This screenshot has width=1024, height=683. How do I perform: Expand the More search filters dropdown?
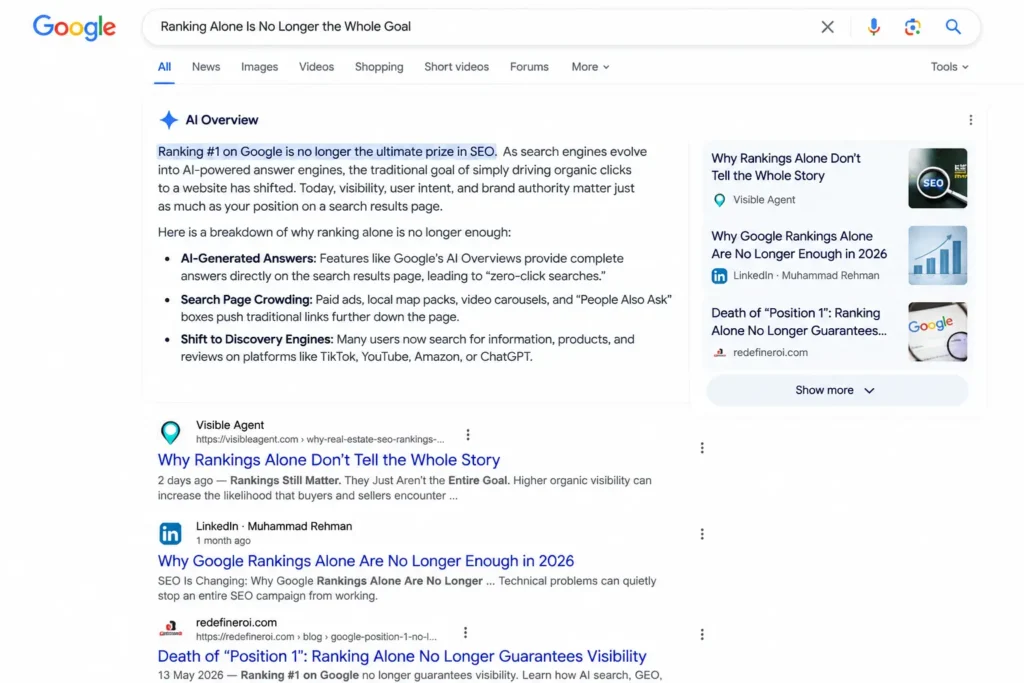pyautogui.click(x=590, y=67)
